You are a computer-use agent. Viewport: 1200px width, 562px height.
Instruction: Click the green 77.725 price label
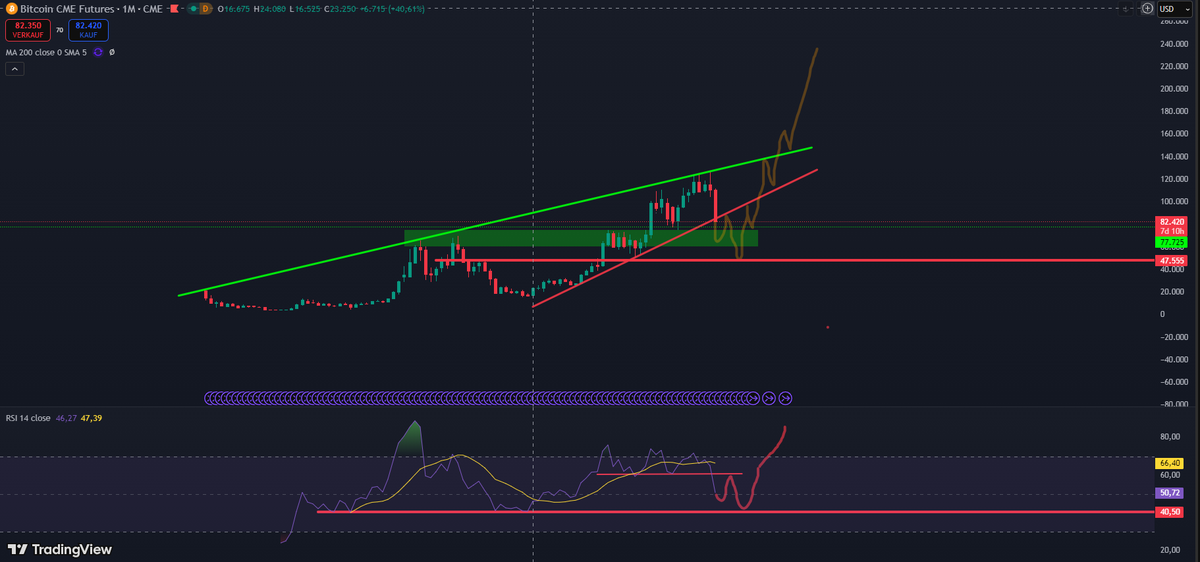pos(1170,242)
